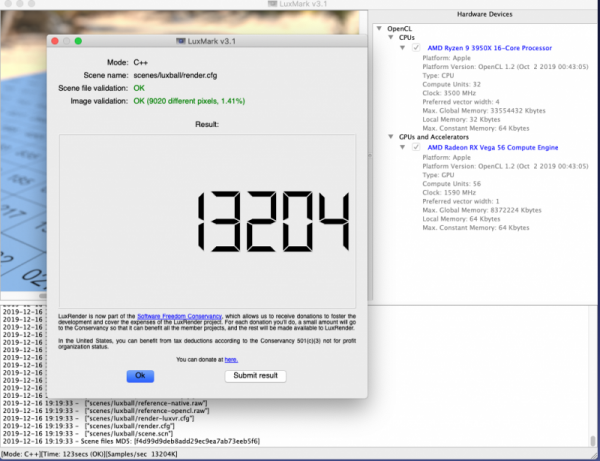Click the green 'OK' scene file validation value
Viewport: 600px width, 461px height.
click(139, 88)
